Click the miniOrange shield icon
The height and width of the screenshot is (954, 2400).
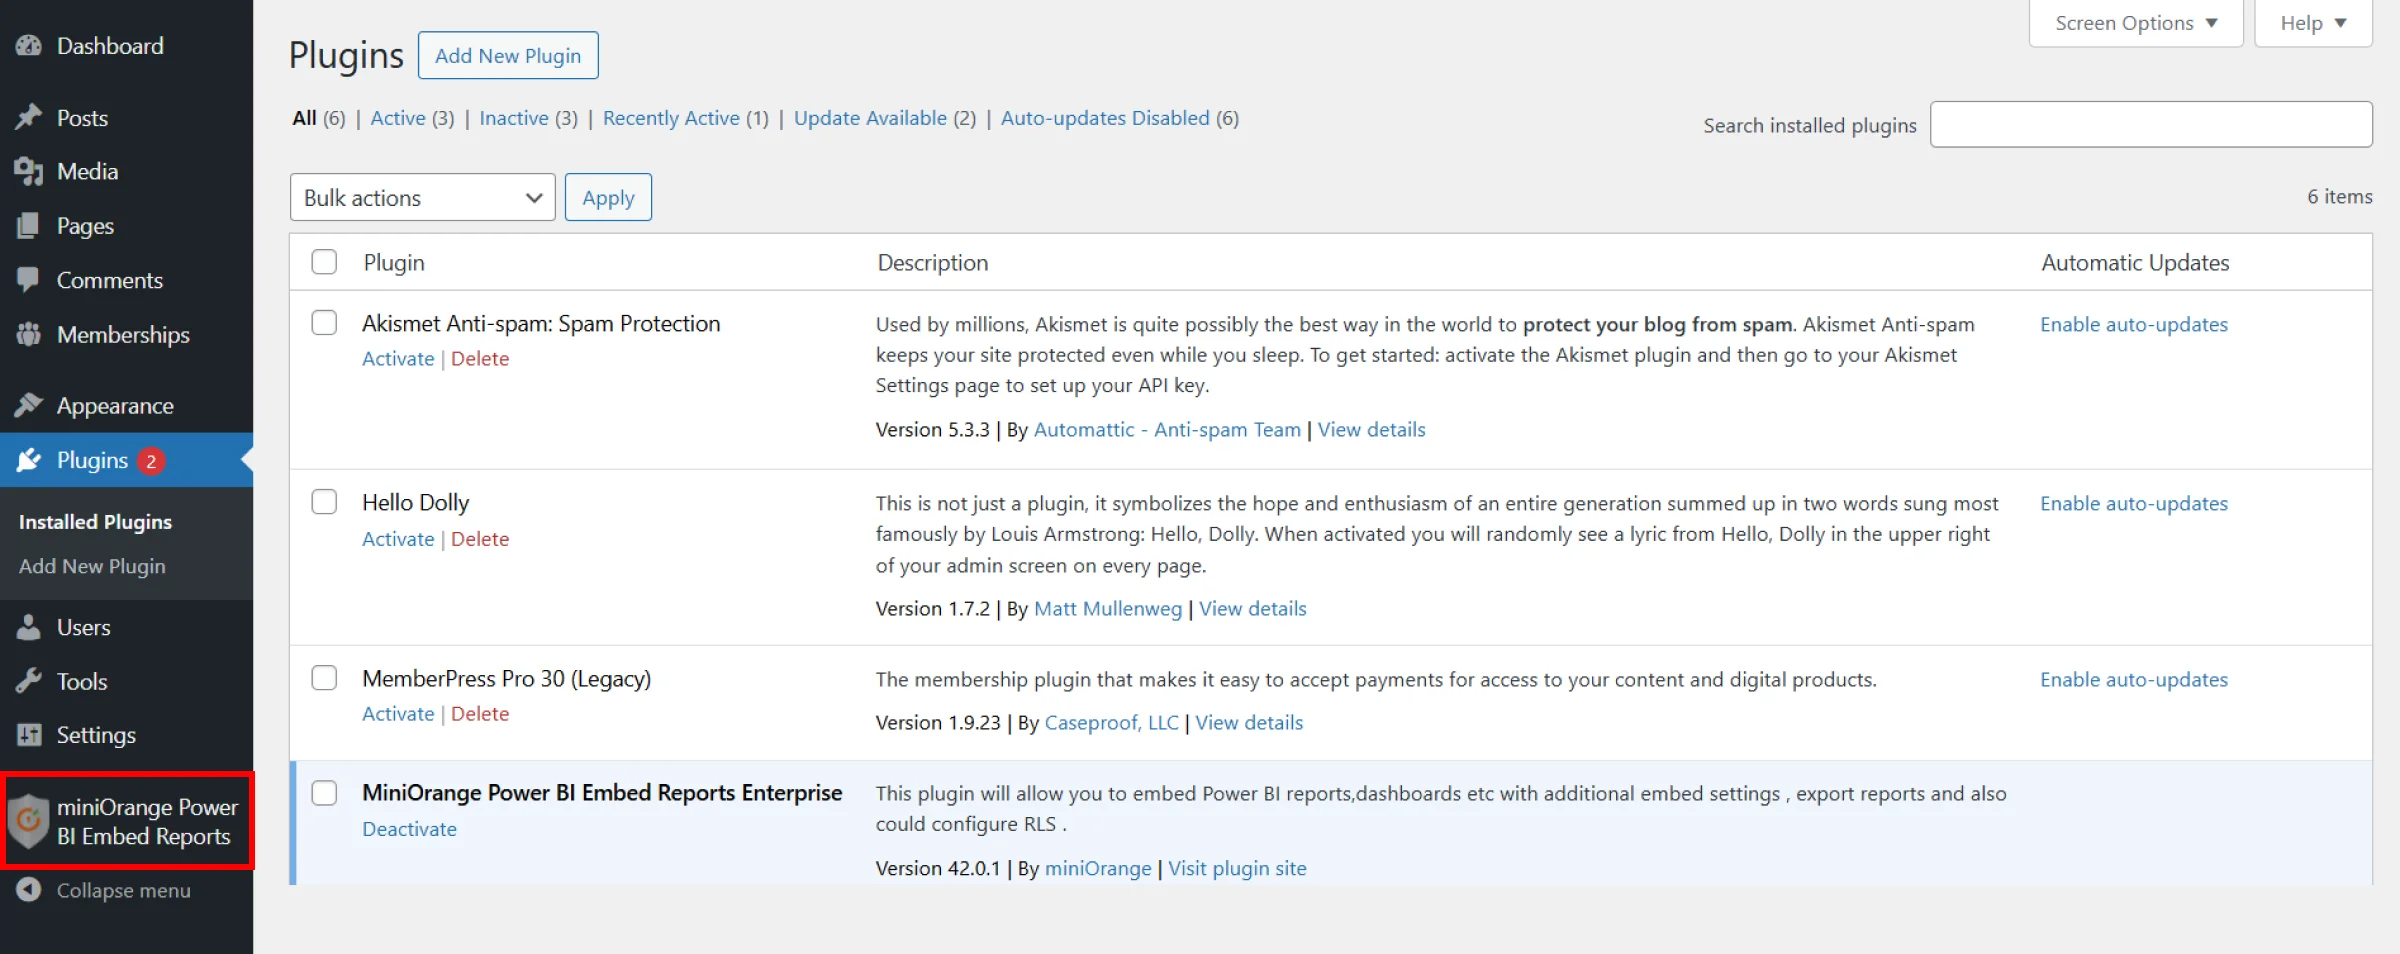(29, 821)
